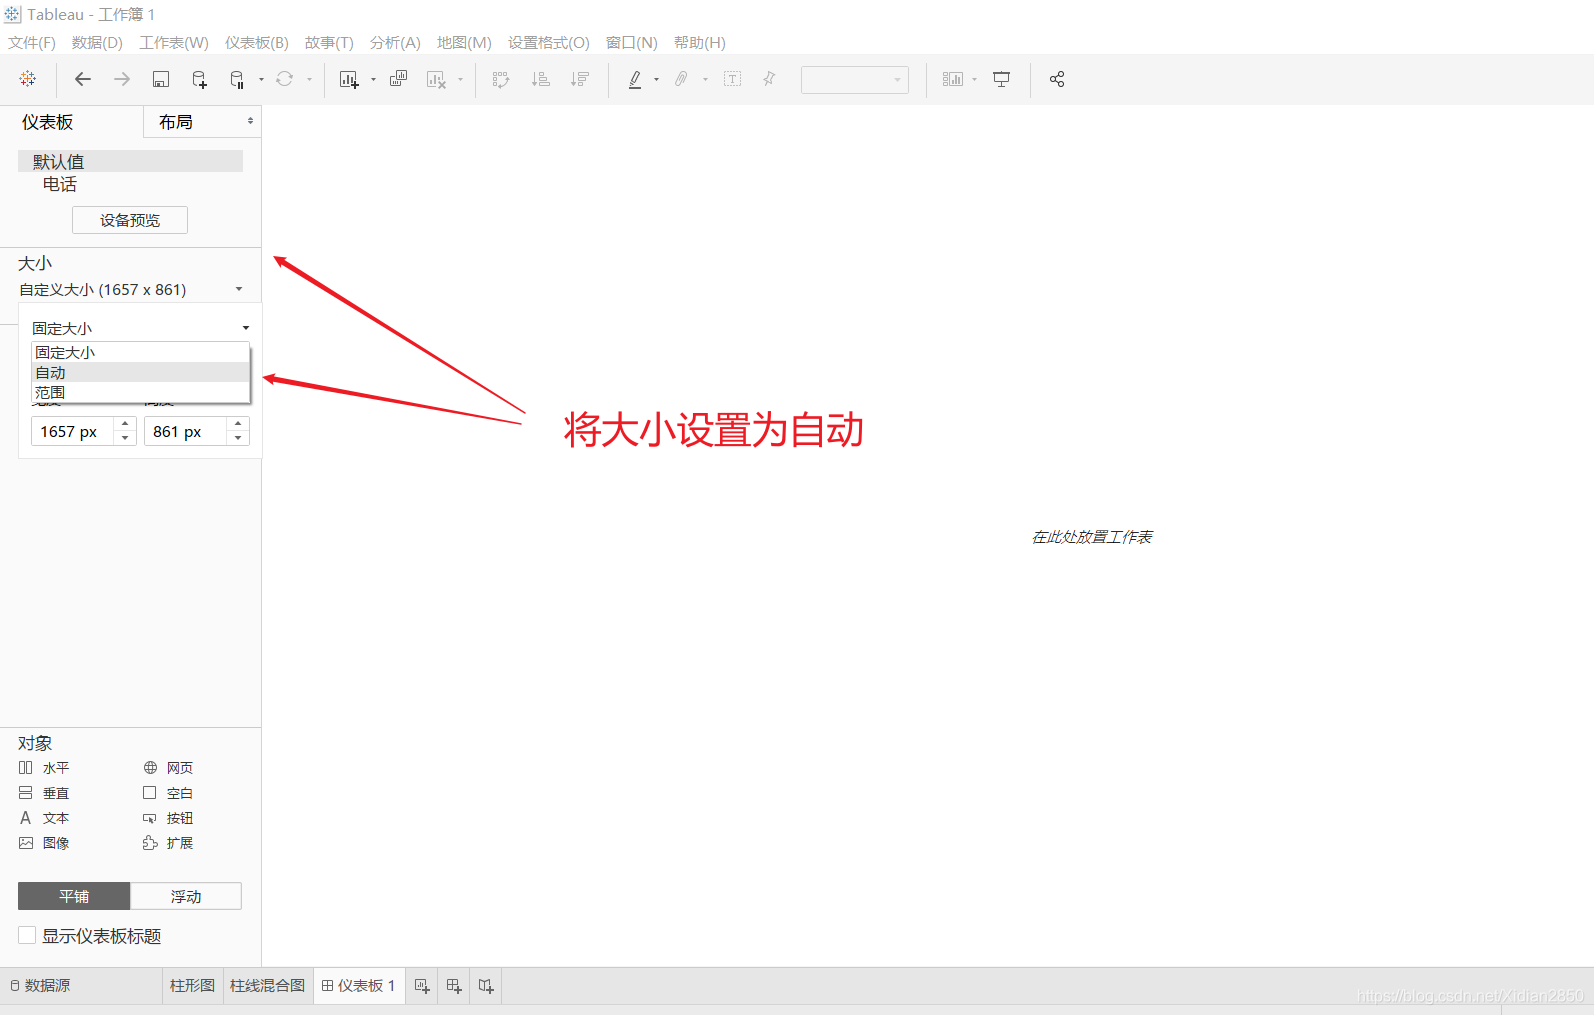Click the show mark labels icon

pos(732,79)
